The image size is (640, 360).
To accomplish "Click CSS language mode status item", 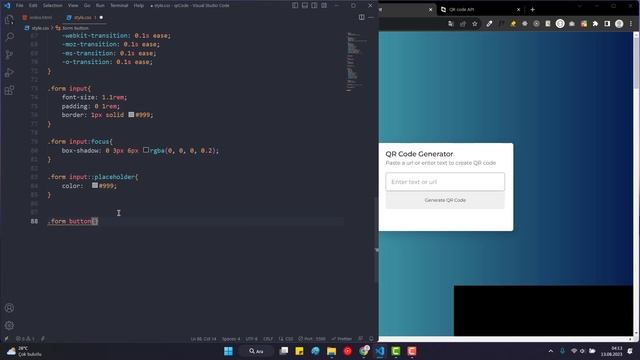I will [x=286, y=339].
